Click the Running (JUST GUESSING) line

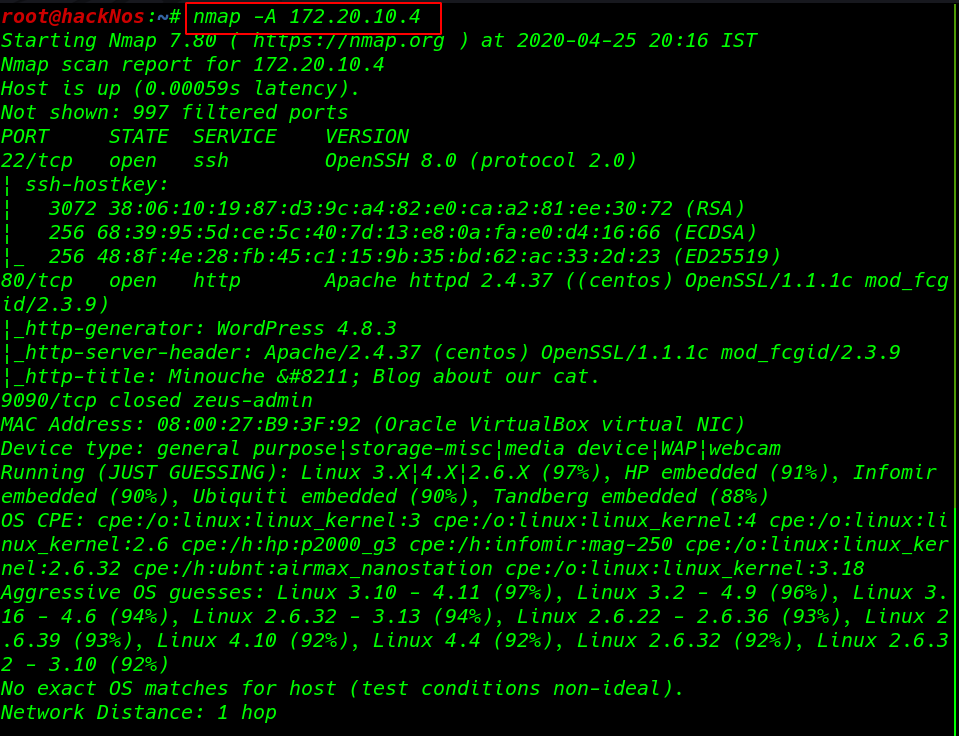pyautogui.click(x=469, y=485)
